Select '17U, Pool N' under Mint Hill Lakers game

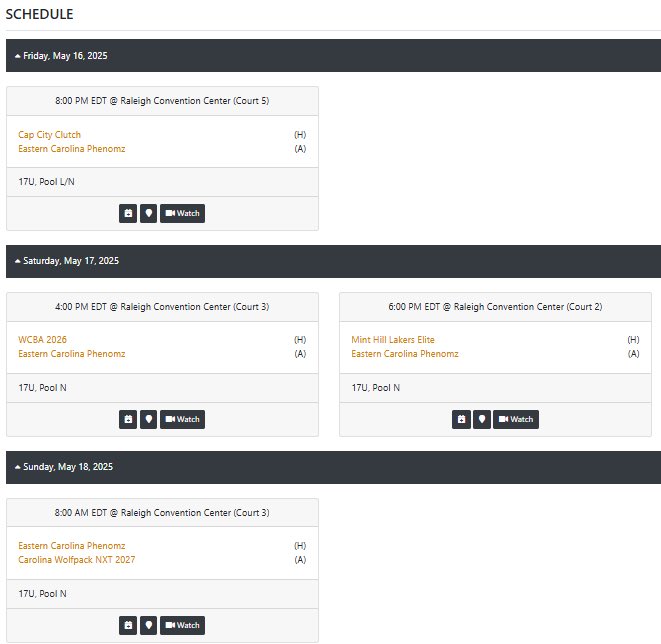pyautogui.click(x=376, y=388)
